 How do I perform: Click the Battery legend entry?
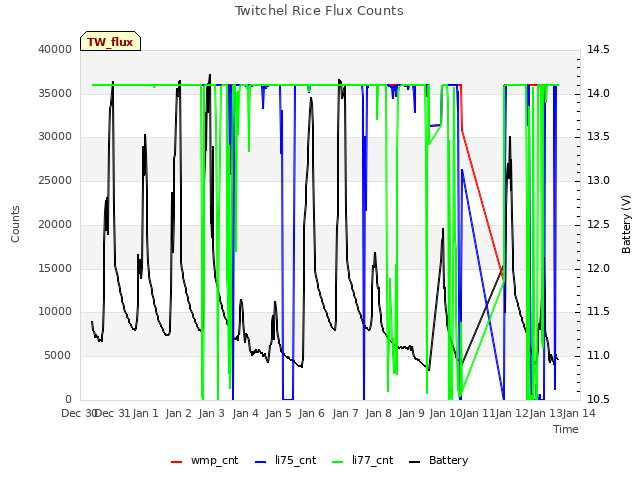click(x=439, y=460)
